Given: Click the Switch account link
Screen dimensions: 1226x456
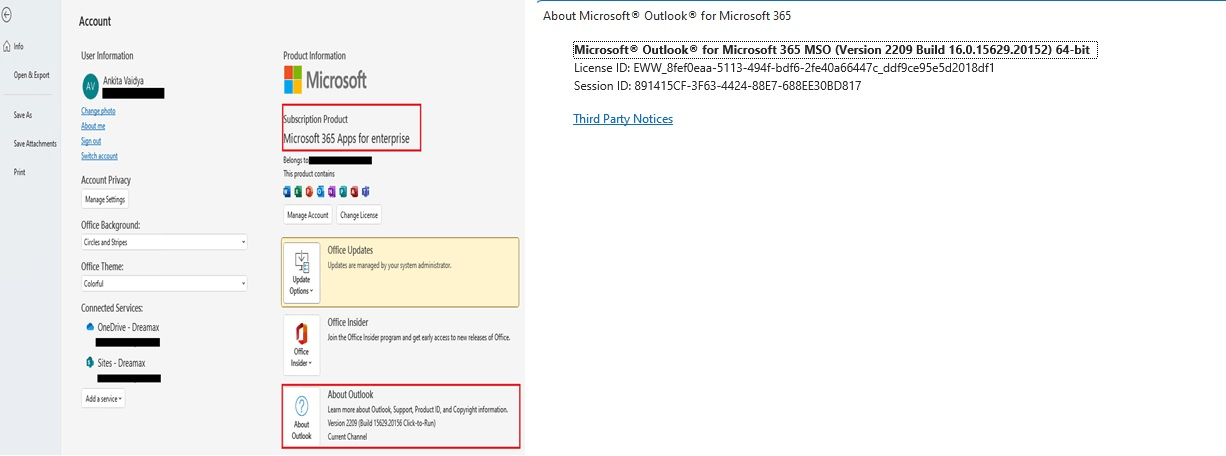Looking at the screenshot, I should 99,156.
